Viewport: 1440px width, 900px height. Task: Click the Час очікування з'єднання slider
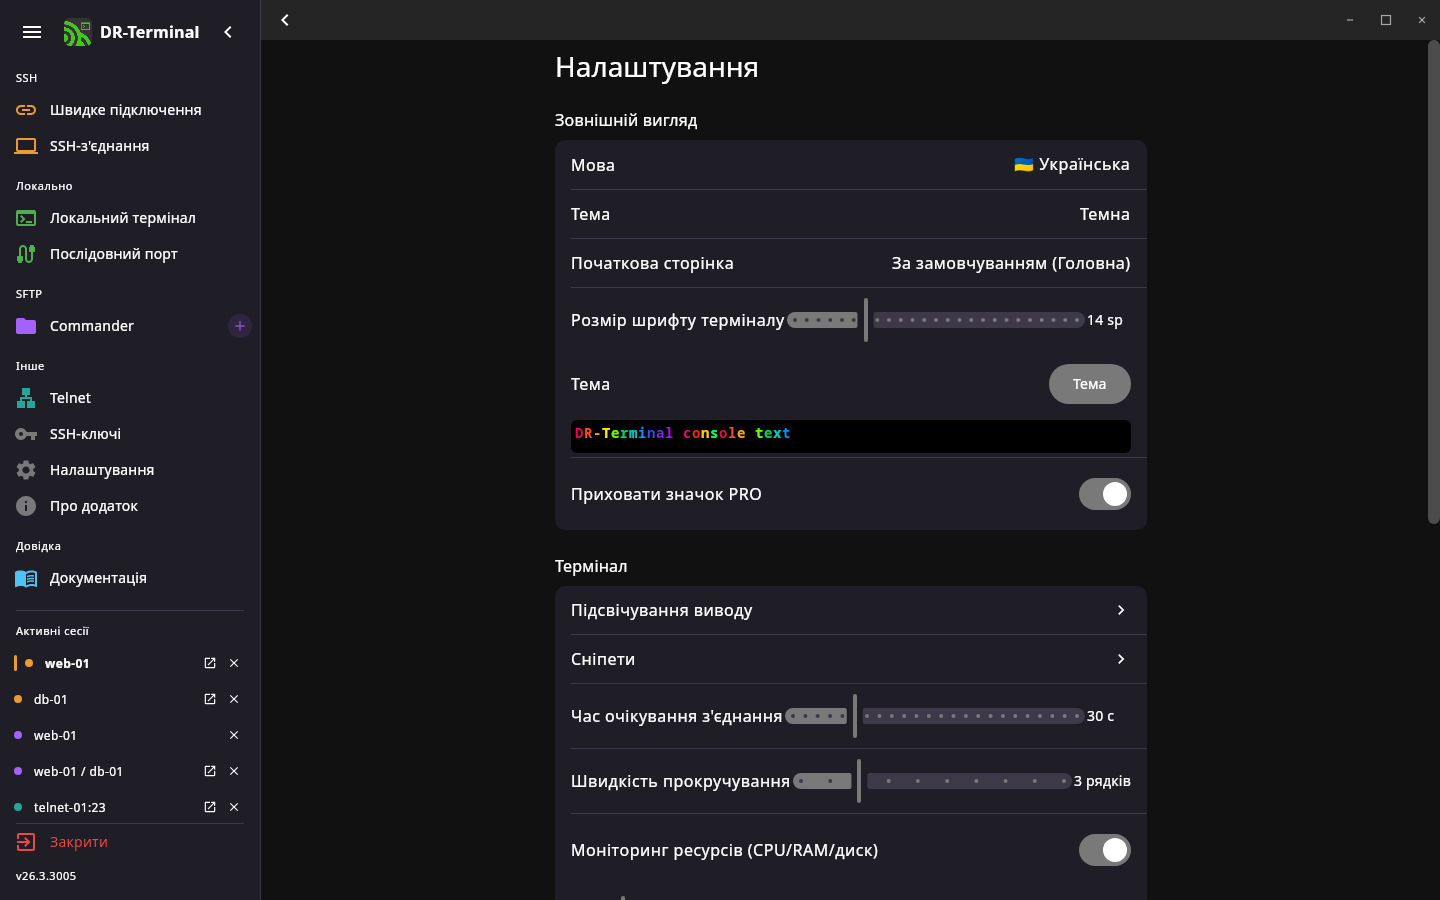pyautogui.click(x=934, y=716)
